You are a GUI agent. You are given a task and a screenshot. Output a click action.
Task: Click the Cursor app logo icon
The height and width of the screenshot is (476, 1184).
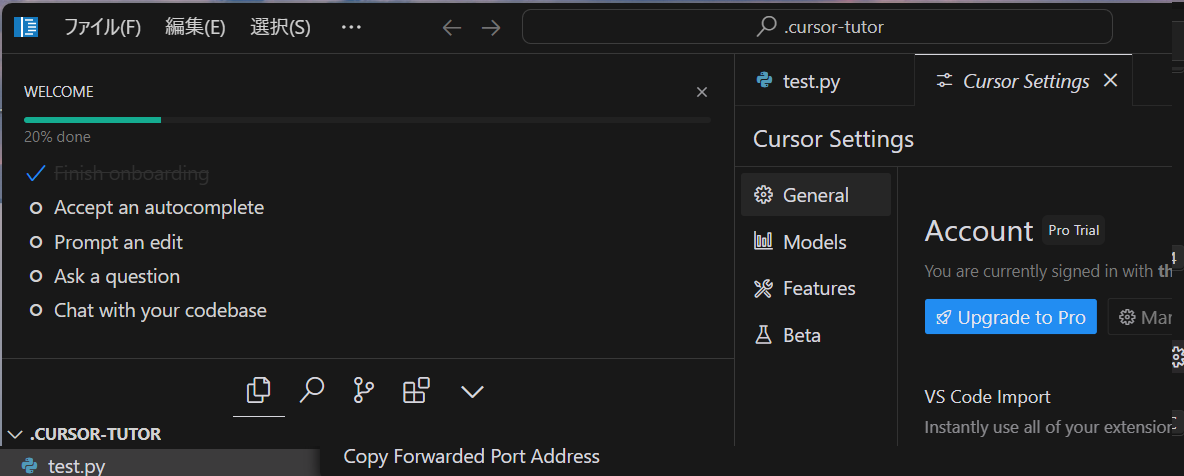coord(26,27)
